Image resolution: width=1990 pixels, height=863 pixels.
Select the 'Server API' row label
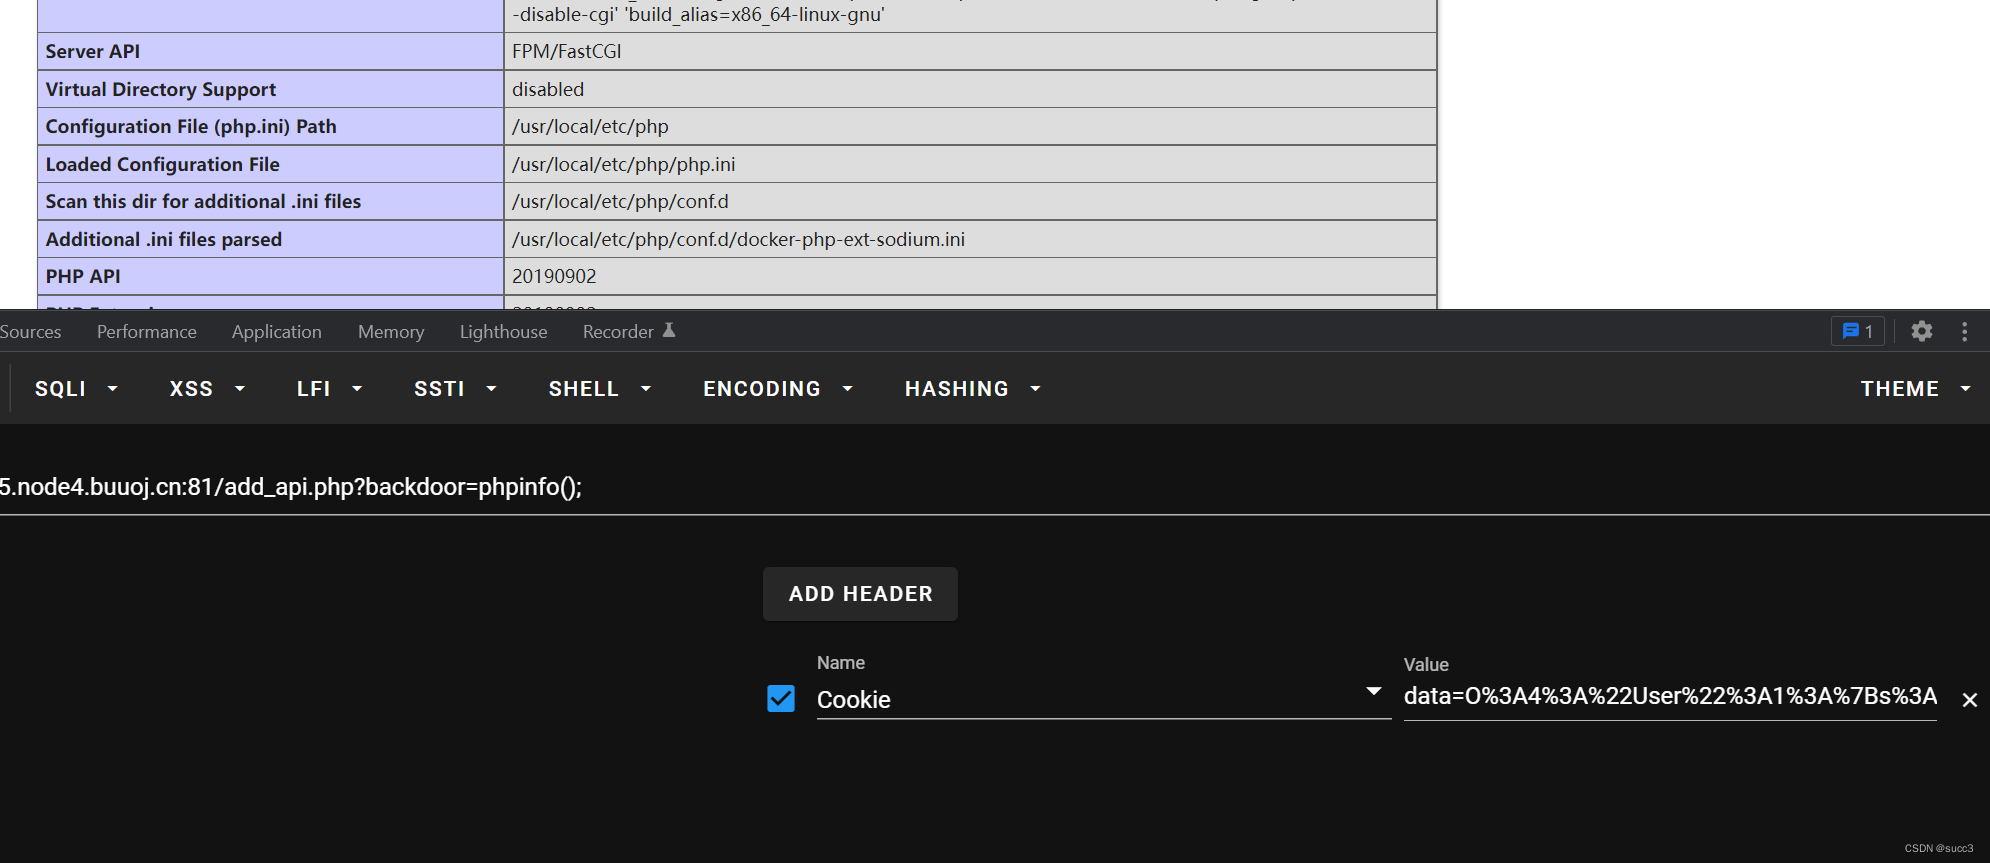[x=93, y=52]
